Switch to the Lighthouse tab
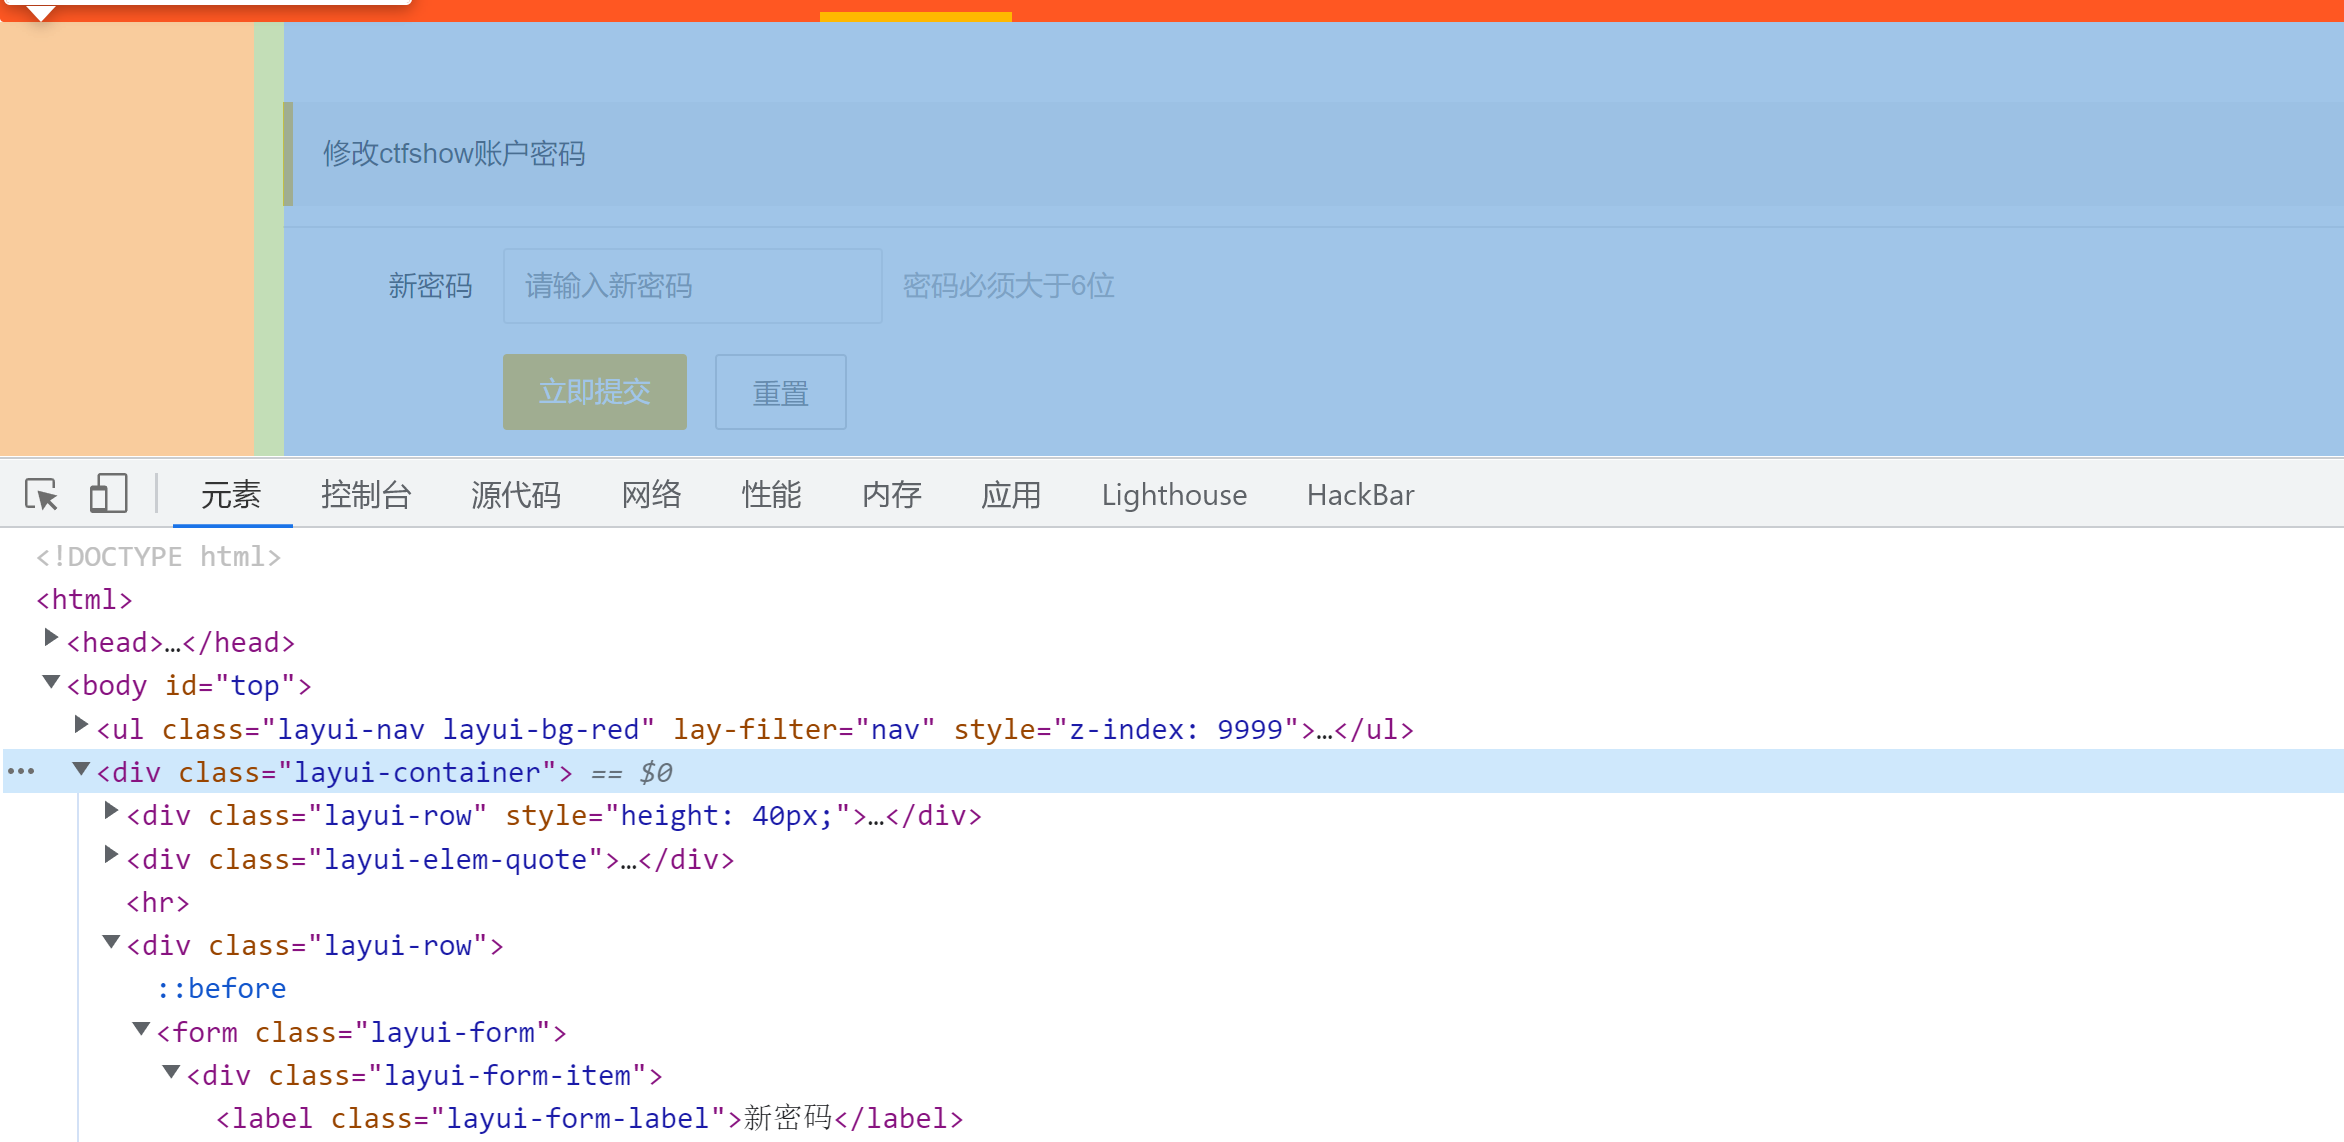The width and height of the screenshot is (2344, 1142). [x=1174, y=495]
